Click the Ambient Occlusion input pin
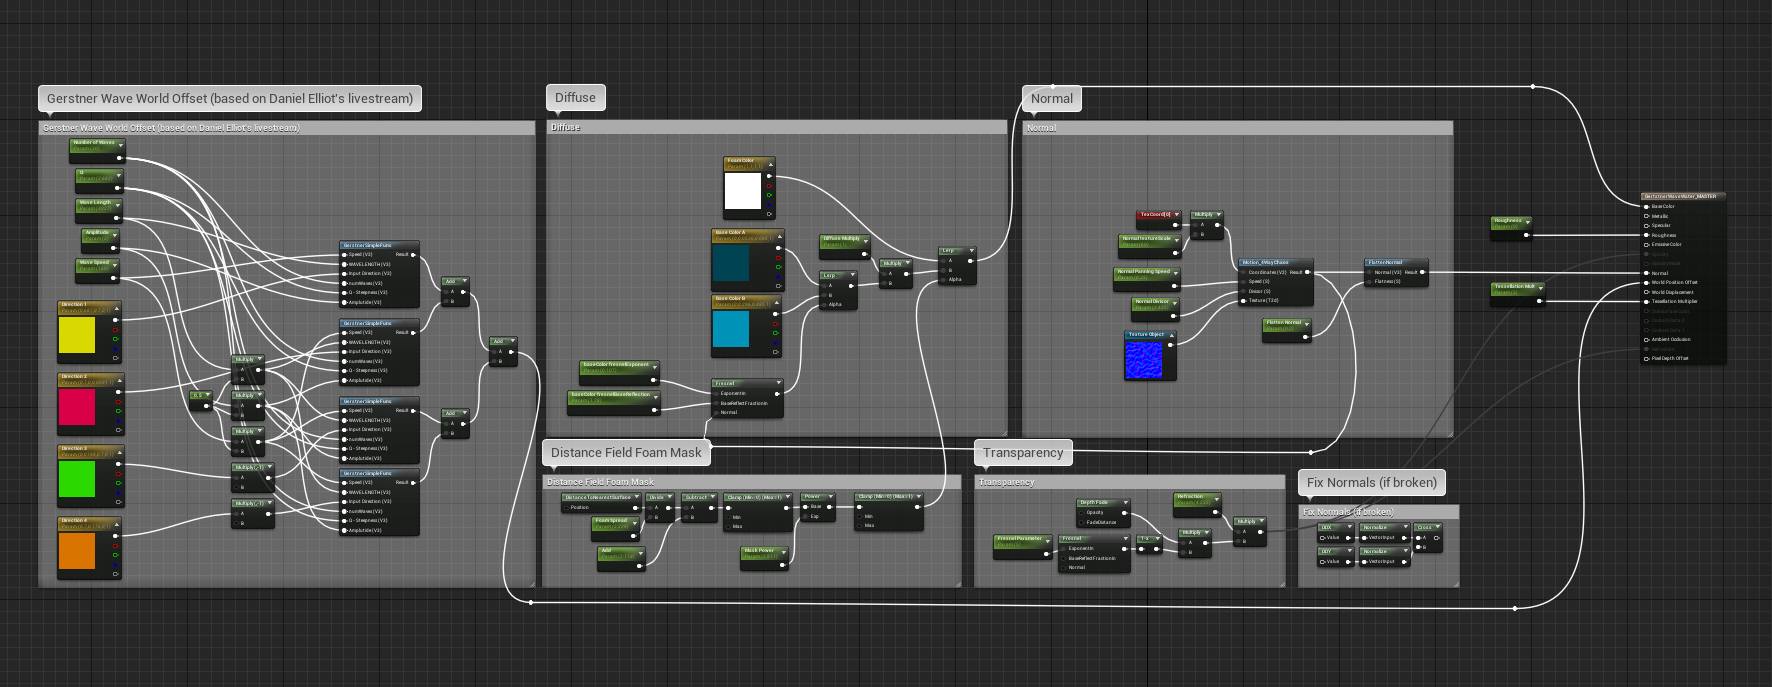1772x687 pixels. 1647,339
